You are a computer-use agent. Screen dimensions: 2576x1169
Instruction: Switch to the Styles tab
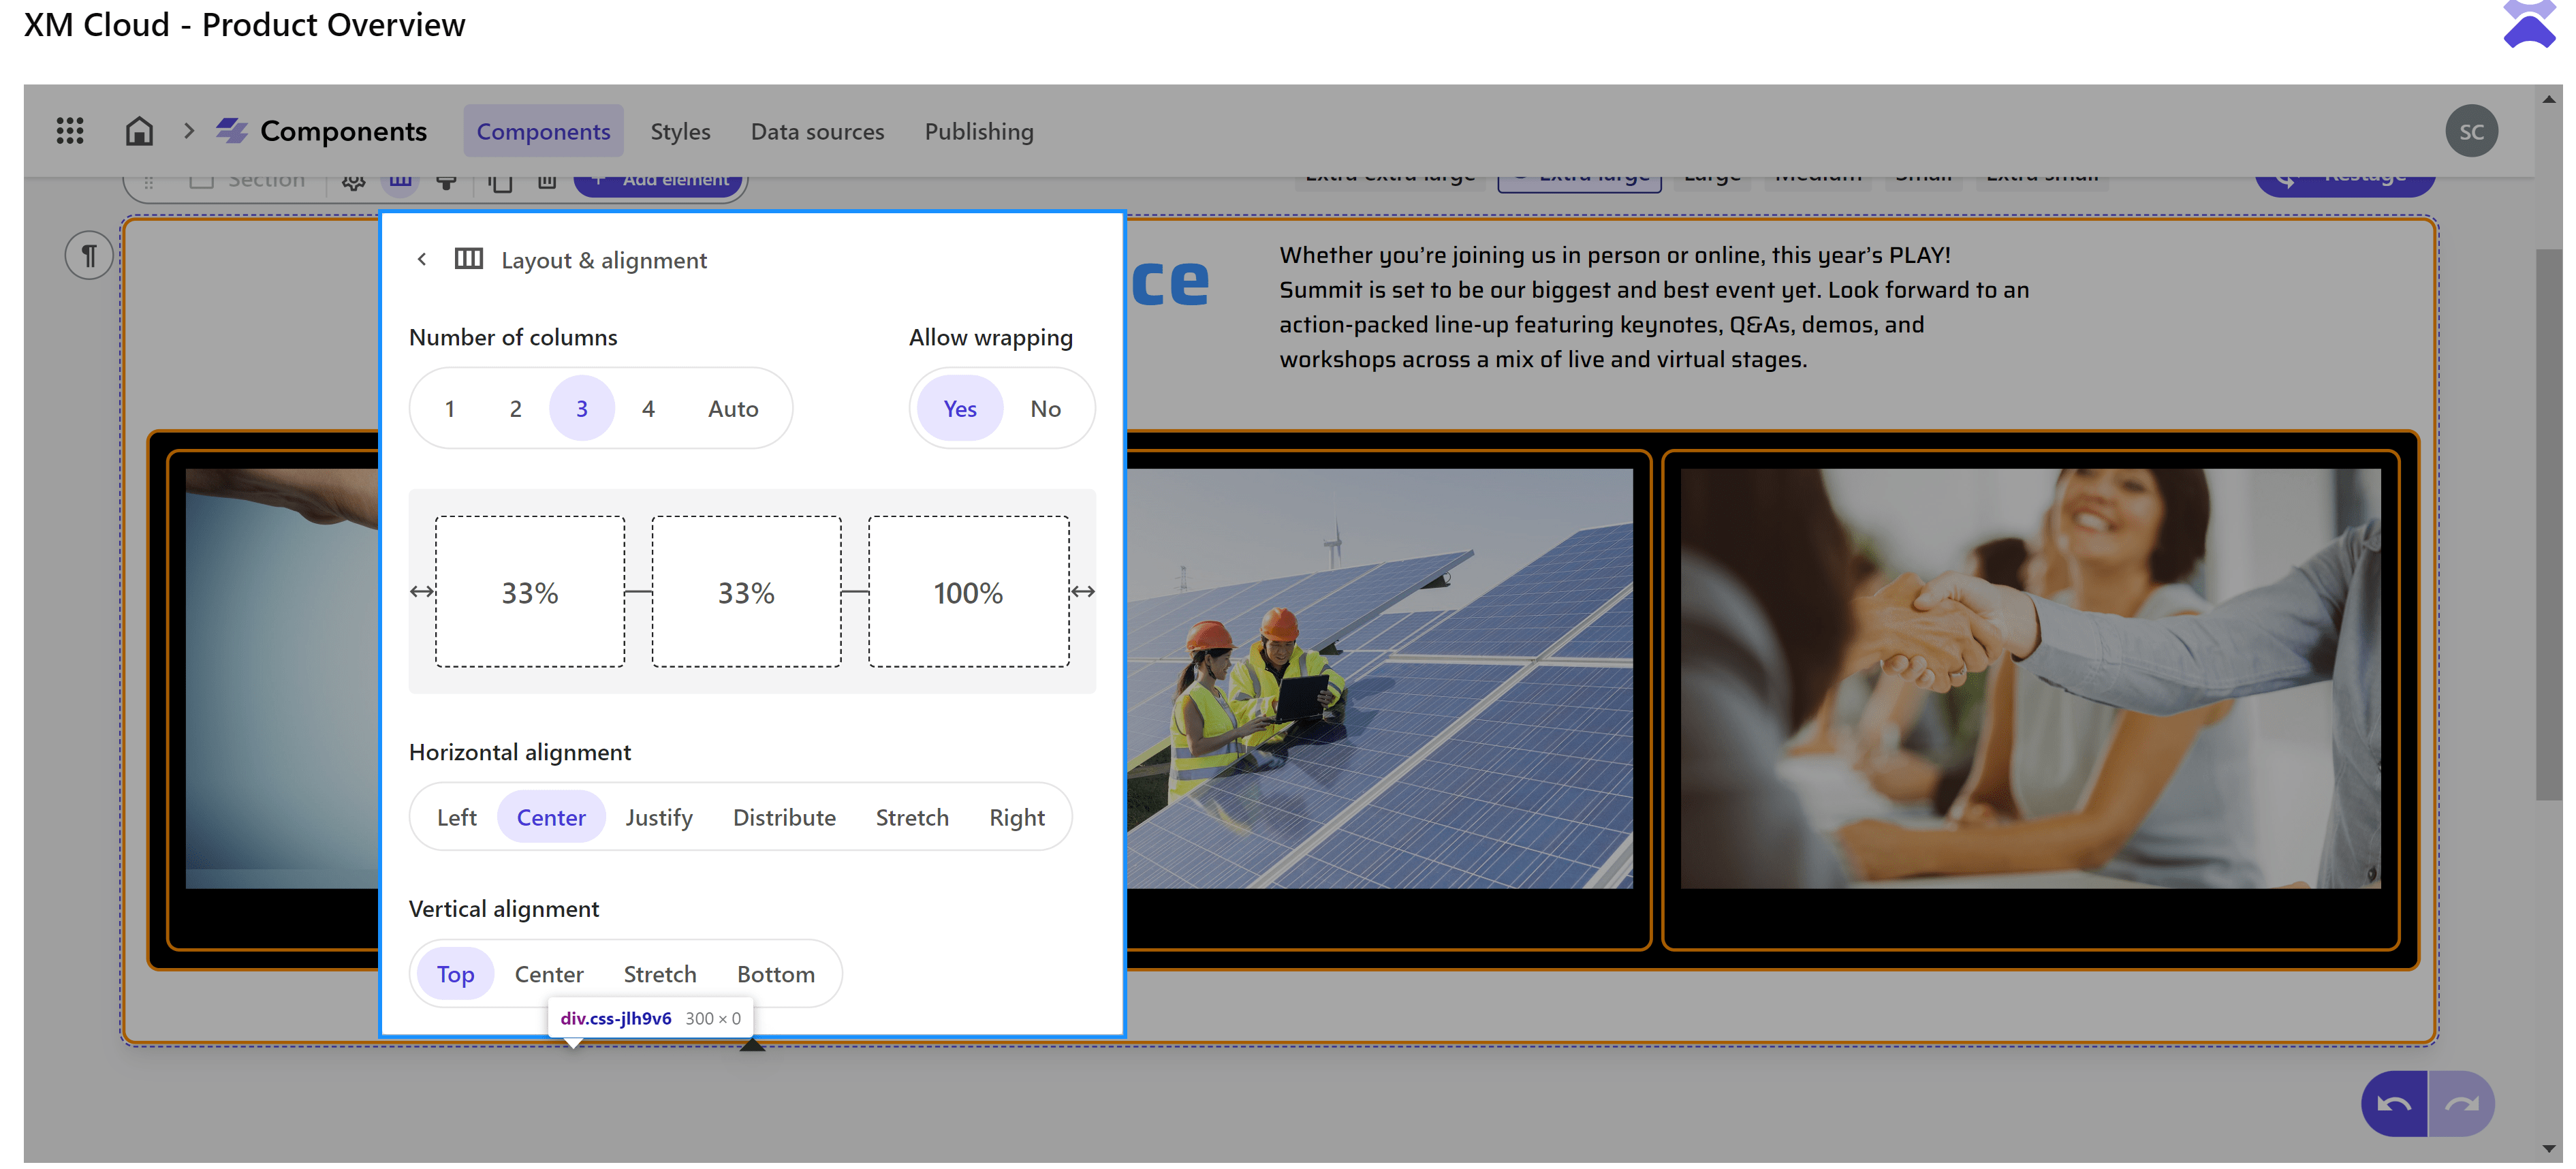pos(680,131)
